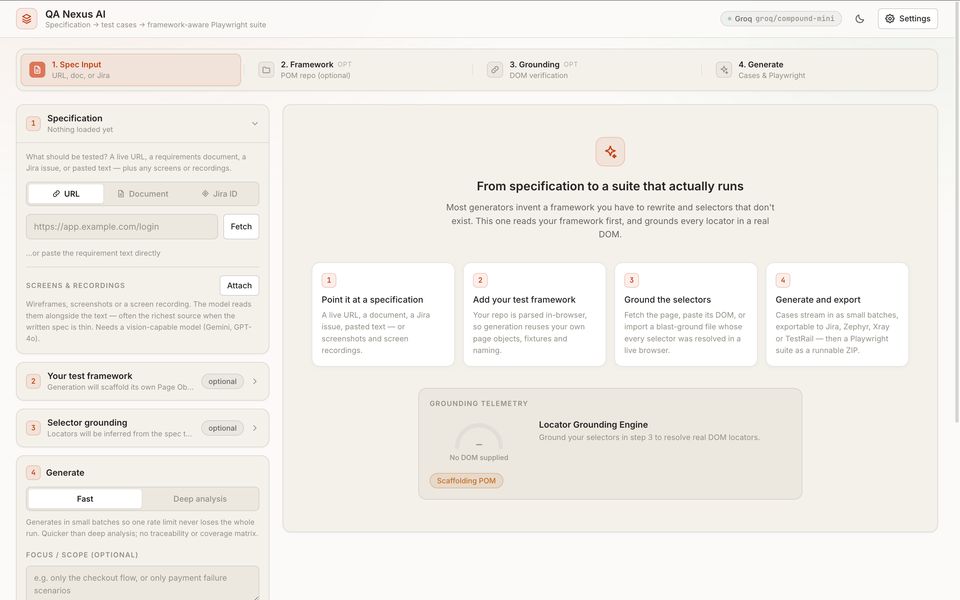The image size is (960, 600).
Task: Click the Add your test framework card
Action: point(534,315)
